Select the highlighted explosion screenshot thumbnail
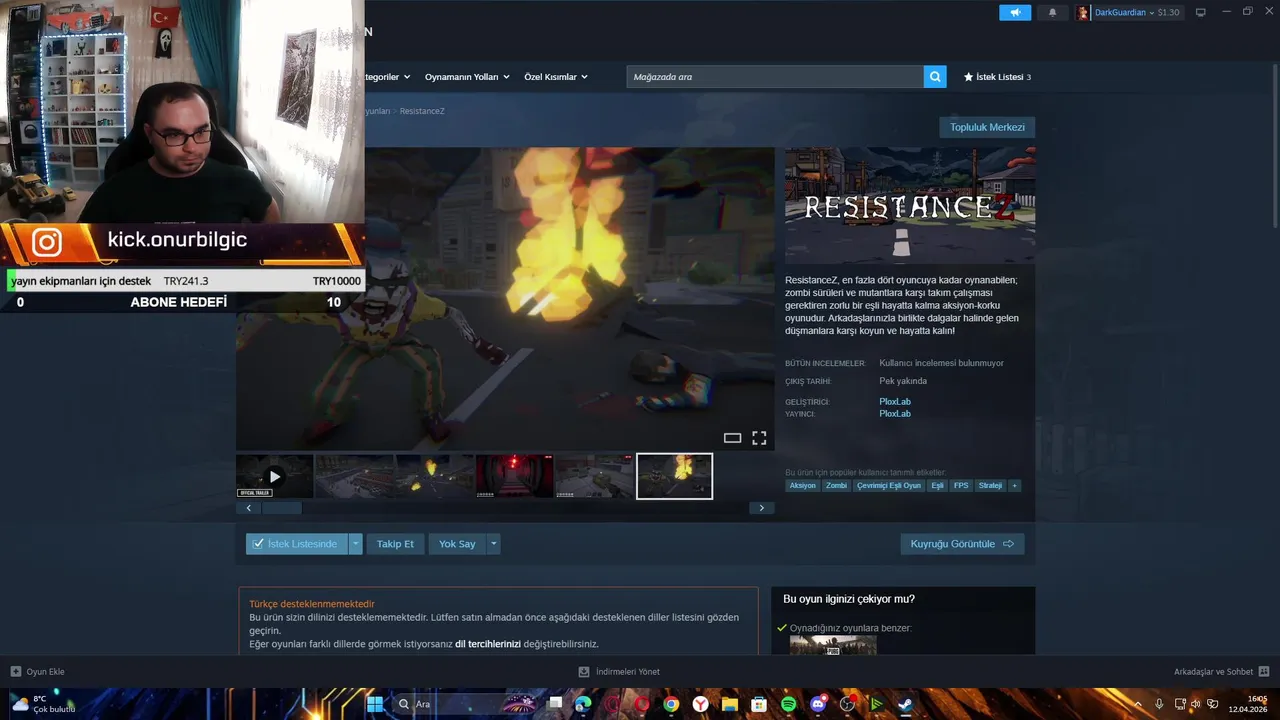This screenshot has width=1280, height=720. pyautogui.click(x=674, y=476)
